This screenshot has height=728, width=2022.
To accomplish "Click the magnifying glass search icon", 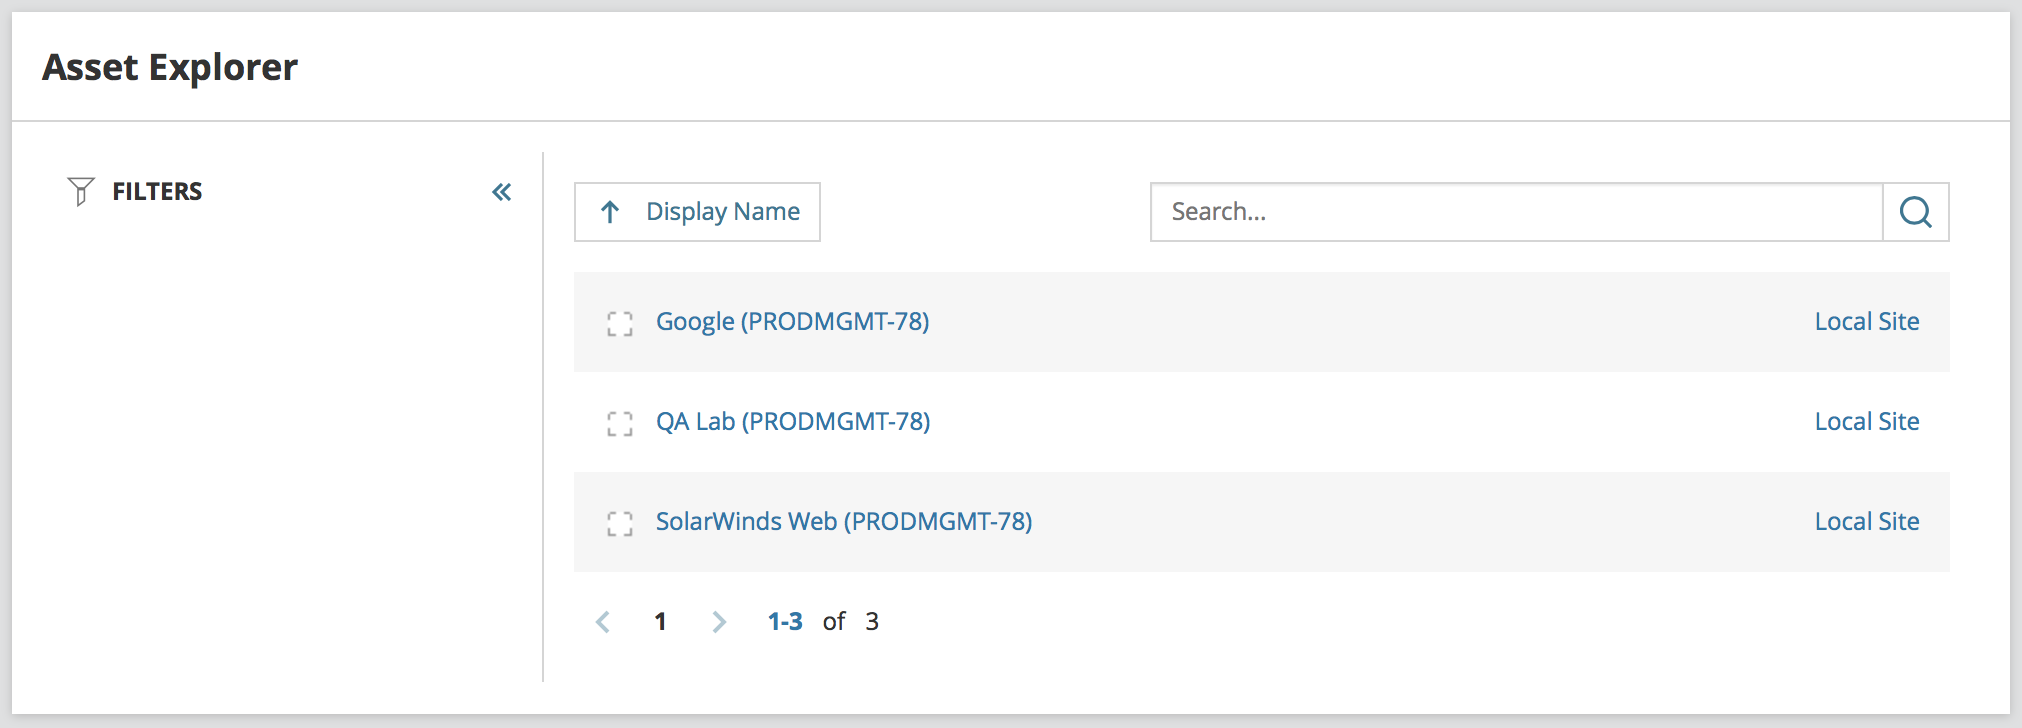I will pos(1915,212).
